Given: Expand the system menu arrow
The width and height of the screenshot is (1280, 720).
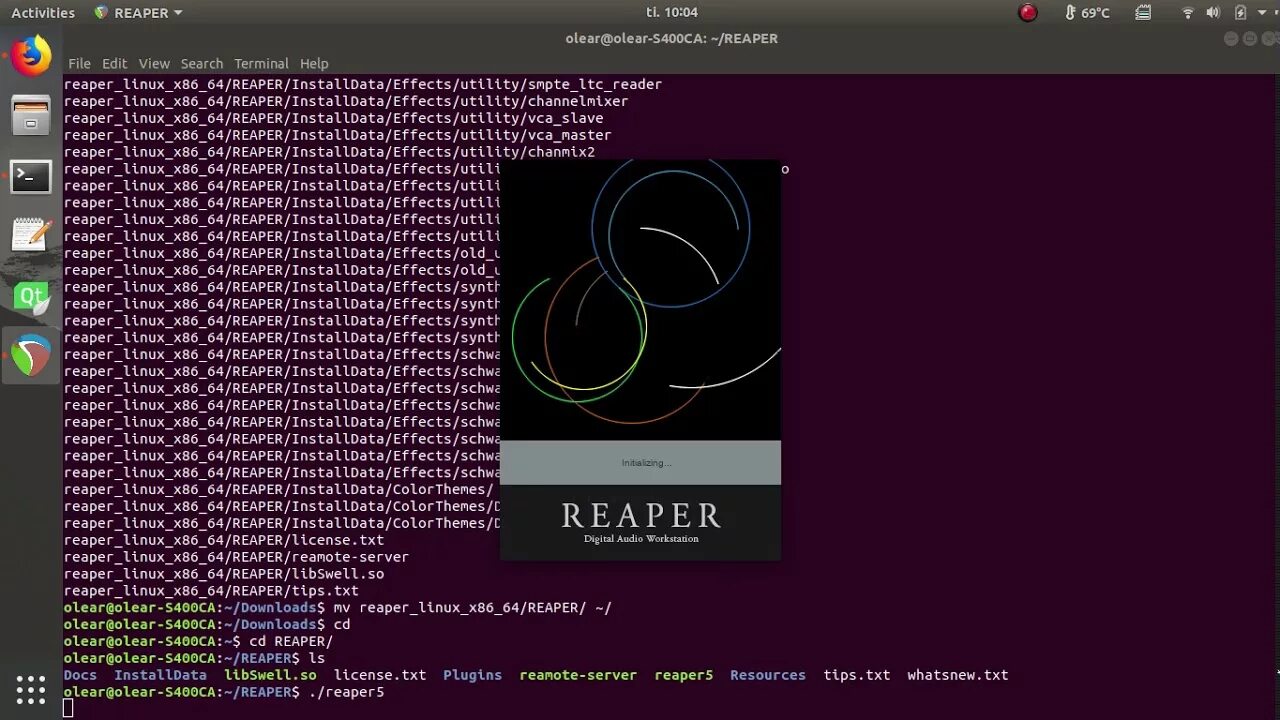Looking at the screenshot, I should (1262, 13).
